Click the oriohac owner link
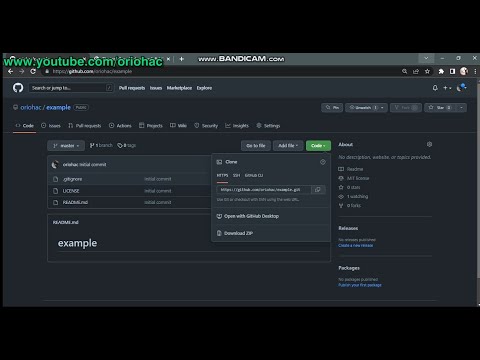The width and height of the screenshot is (480, 360). pyautogui.click(x=31, y=107)
